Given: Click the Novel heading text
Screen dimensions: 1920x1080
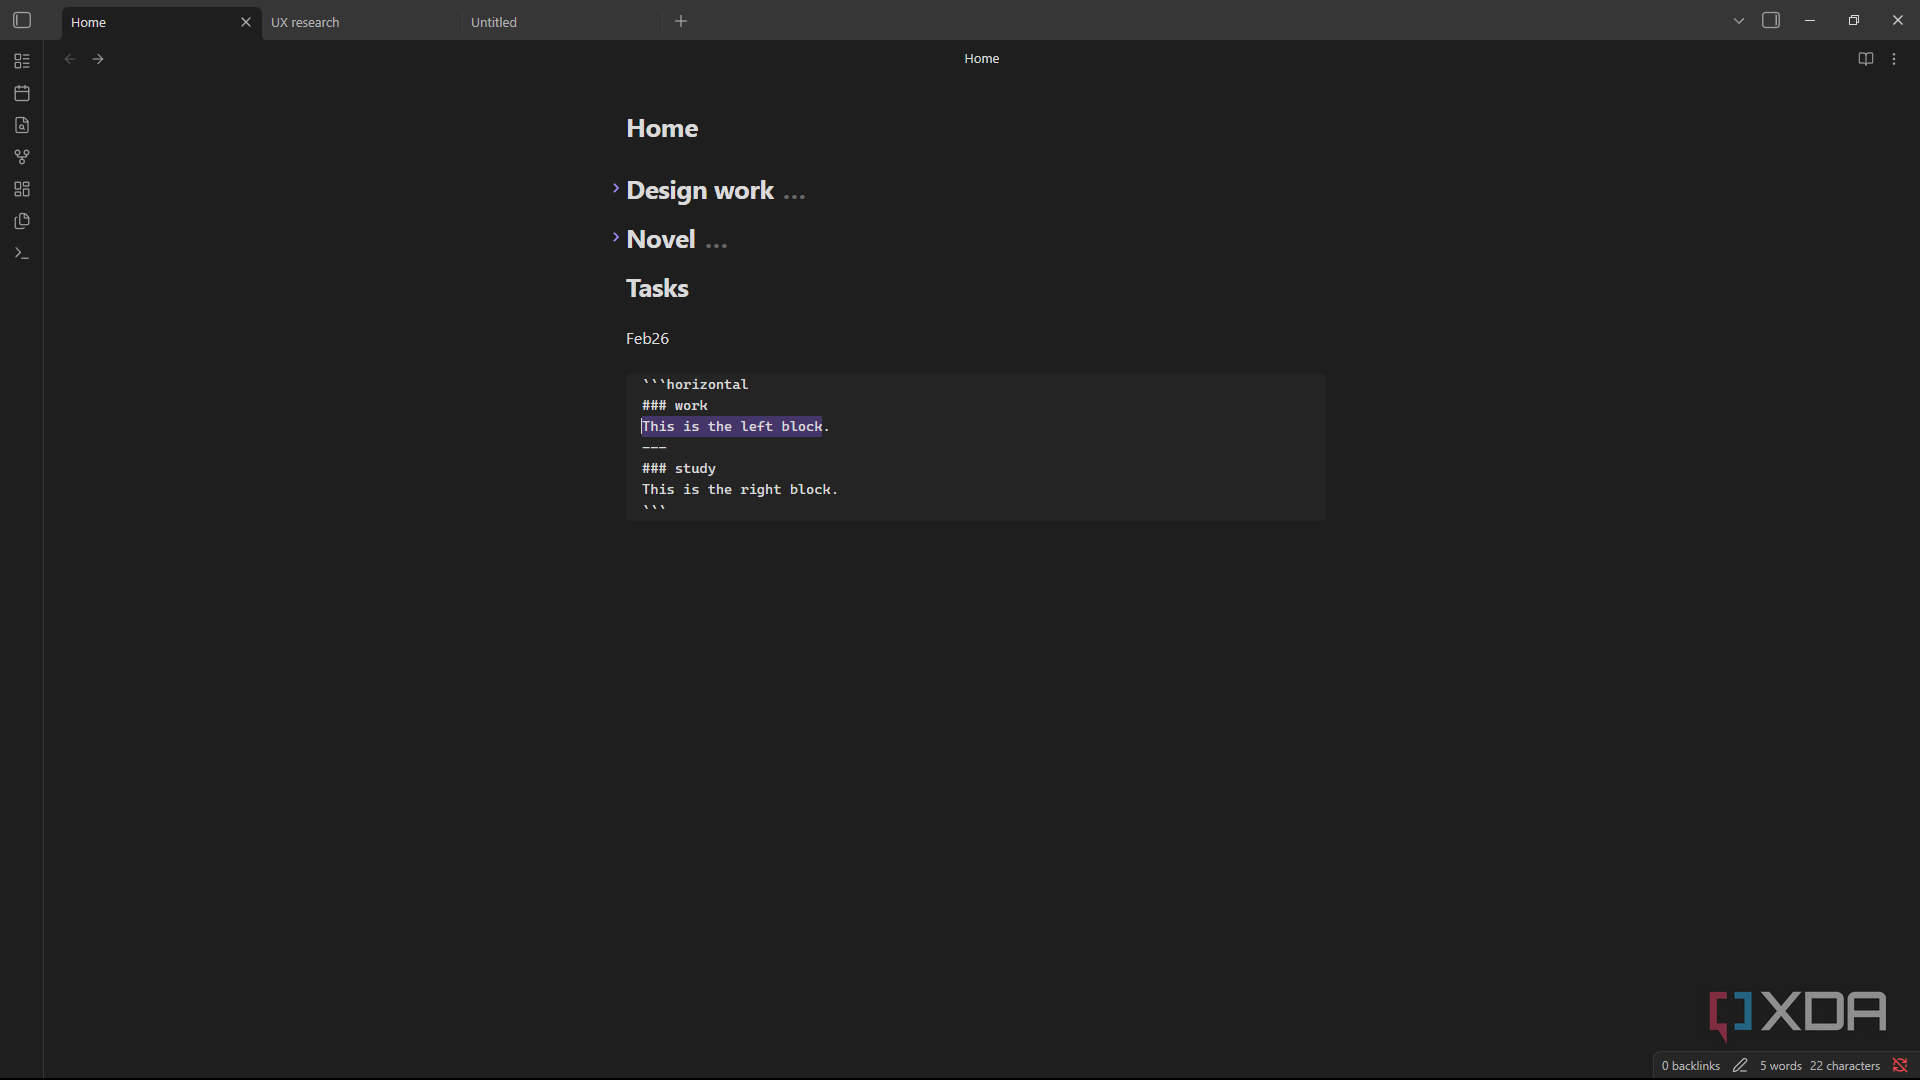Looking at the screenshot, I should pyautogui.click(x=661, y=239).
